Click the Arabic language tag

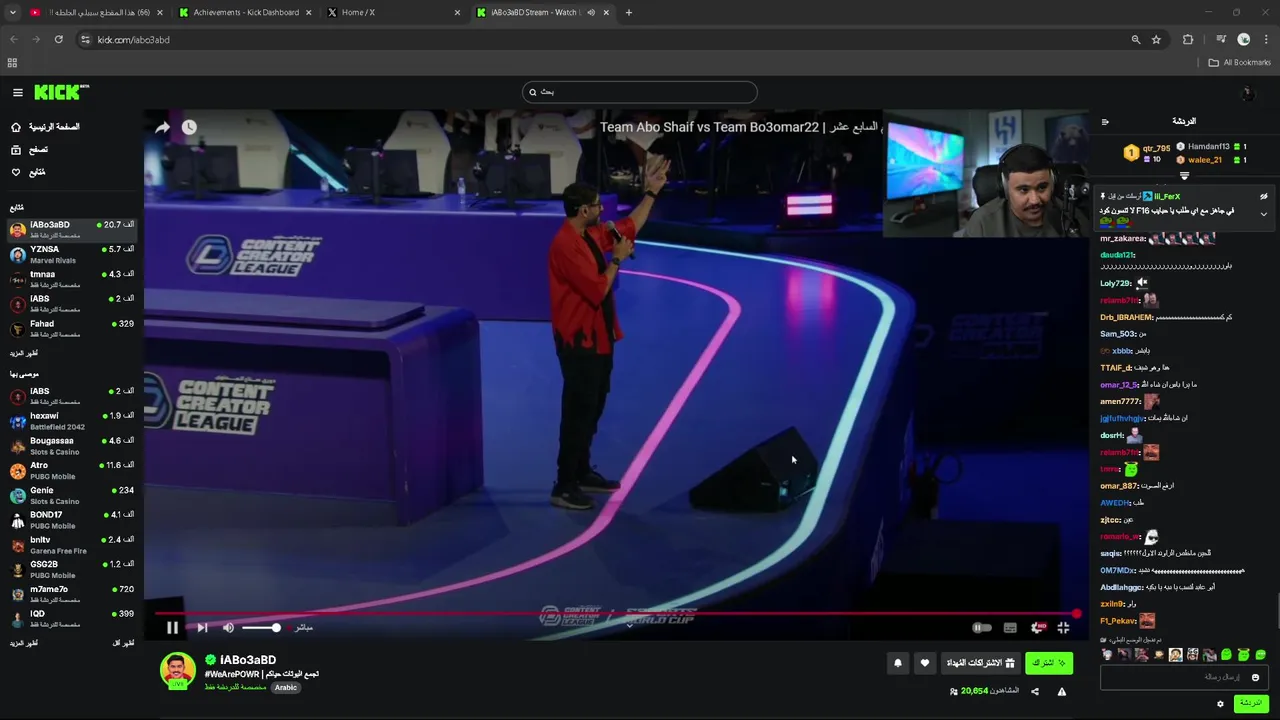click(x=286, y=687)
